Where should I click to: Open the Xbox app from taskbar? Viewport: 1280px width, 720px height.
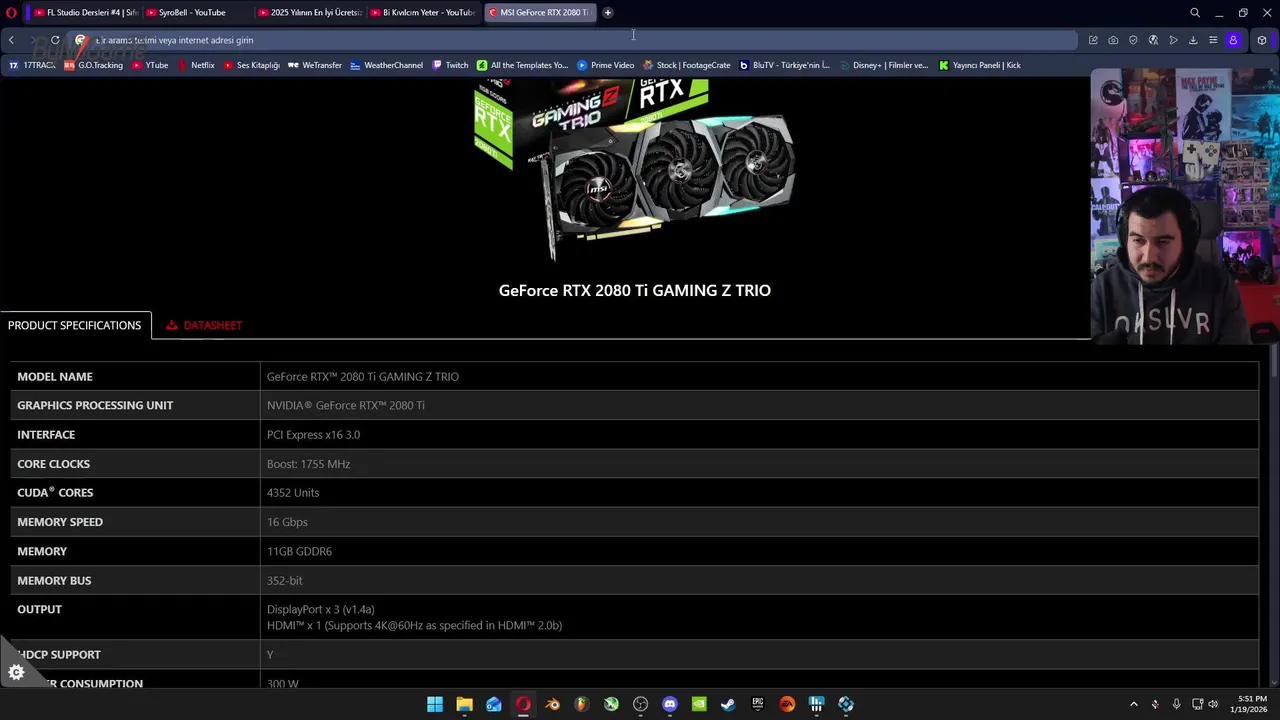(611, 704)
